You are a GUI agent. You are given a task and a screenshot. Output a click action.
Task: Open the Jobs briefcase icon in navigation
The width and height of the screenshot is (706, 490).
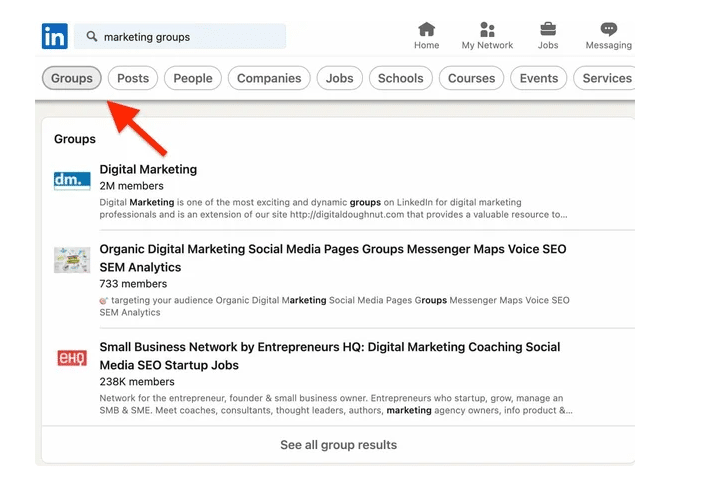[548, 30]
